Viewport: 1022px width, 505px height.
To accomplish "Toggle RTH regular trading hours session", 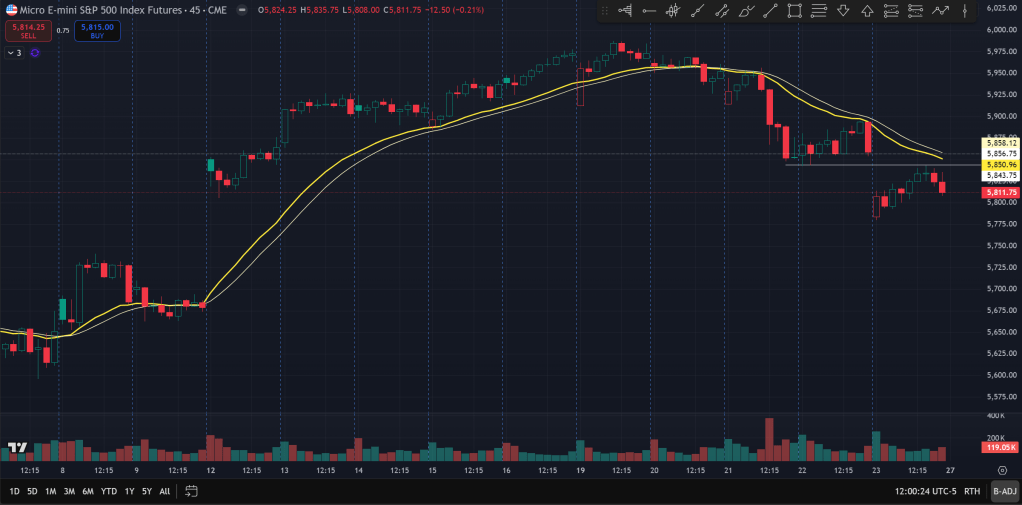I will click(971, 491).
